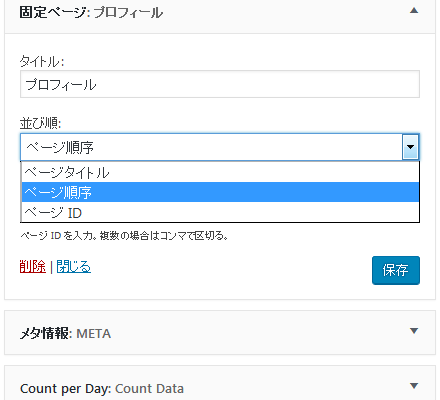The width and height of the screenshot is (440, 400).
Task: Collapse the 固定ページ widget arrow
Action: click(414, 11)
